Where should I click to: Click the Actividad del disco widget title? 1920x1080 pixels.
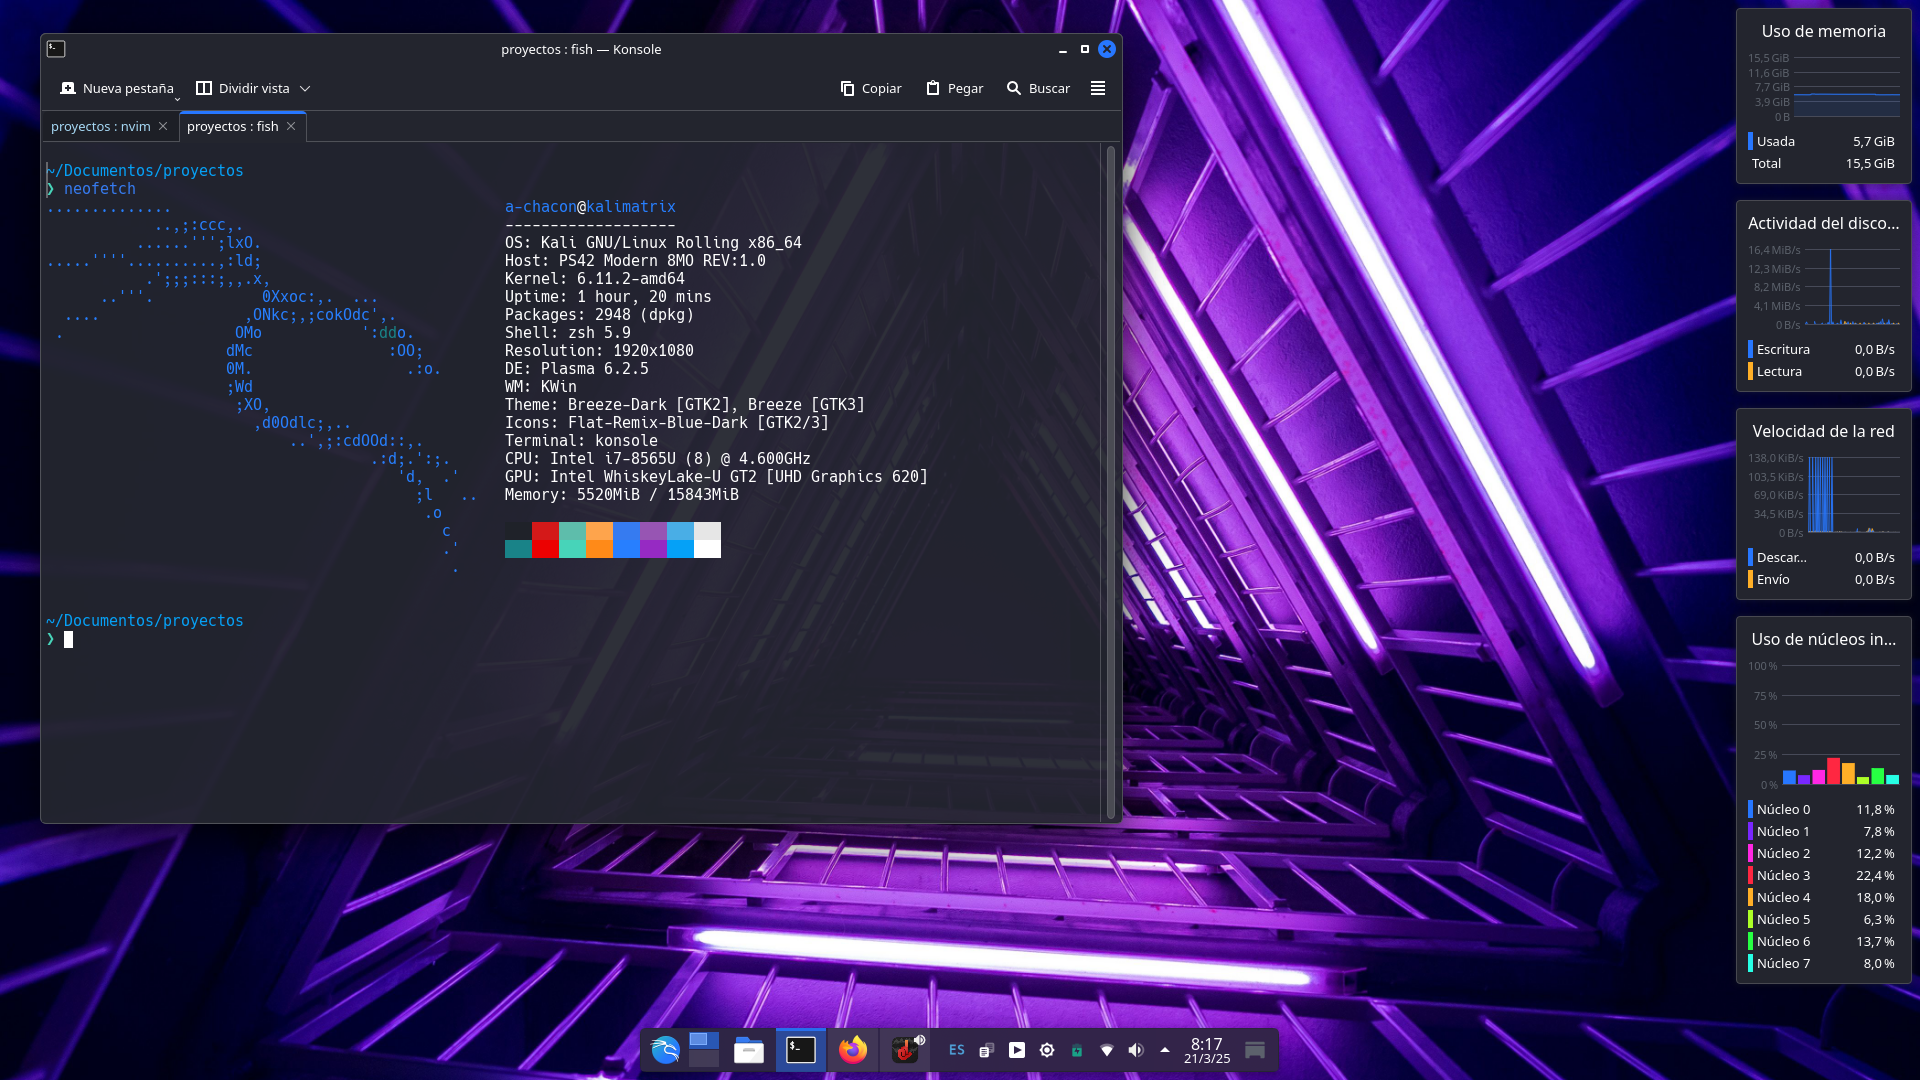(1823, 223)
